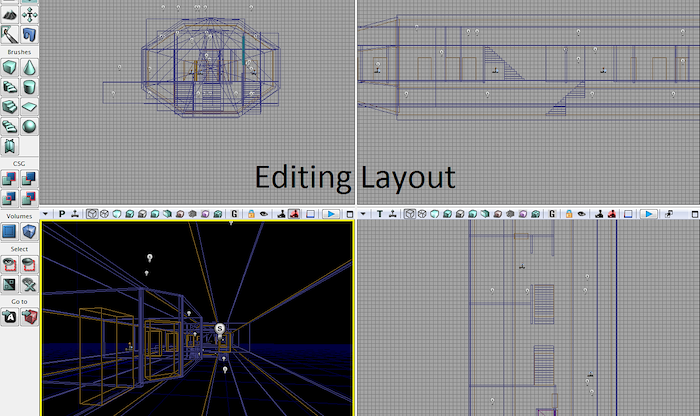Viewport: 700px width, 416px height.
Task: Show selected actors only in Select group
Action: tap(9, 264)
